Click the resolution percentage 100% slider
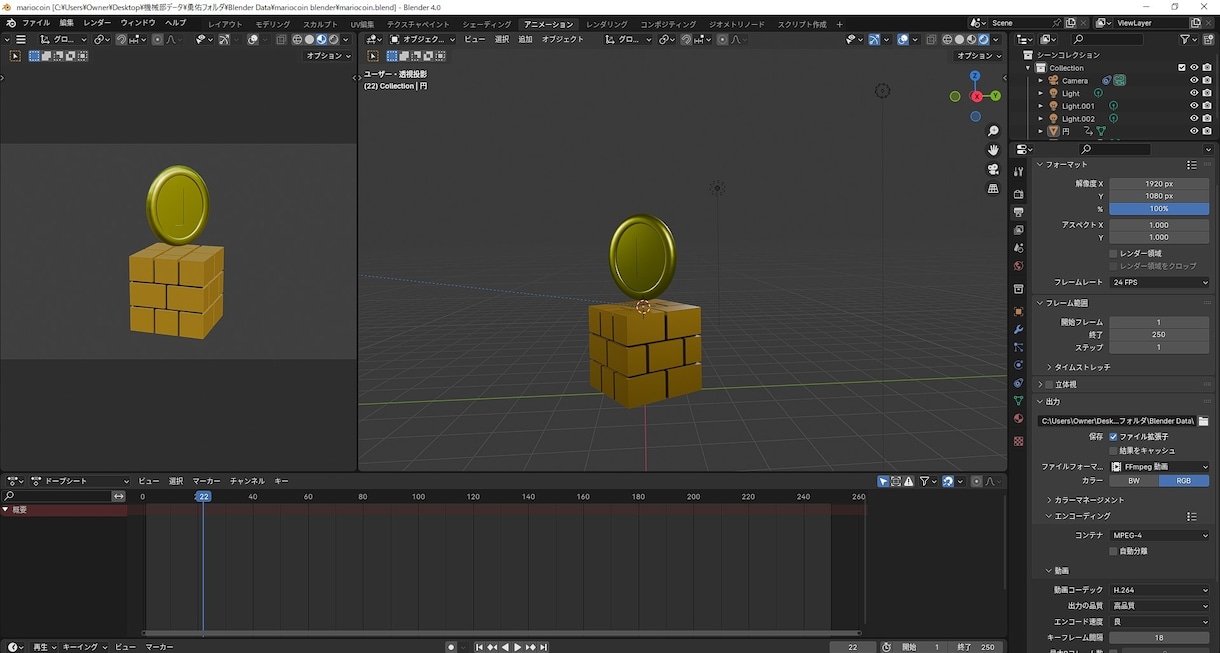This screenshot has width=1220, height=653. tap(1159, 209)
